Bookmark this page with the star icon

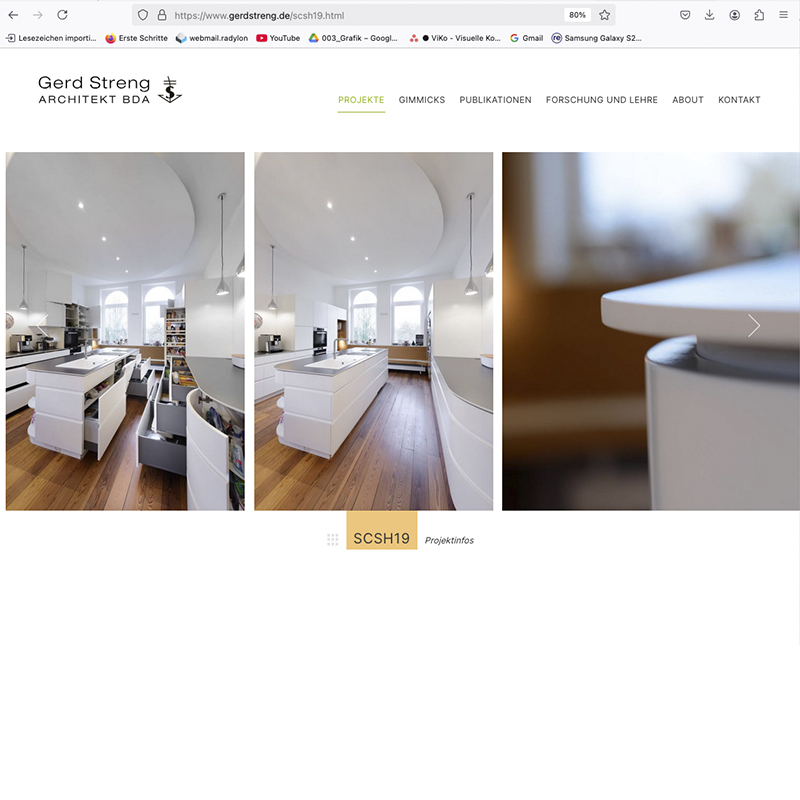click(604, 15)
